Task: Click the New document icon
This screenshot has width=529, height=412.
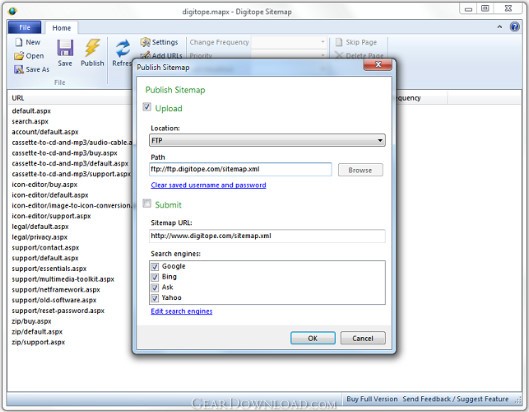Action: click(19, 43)
